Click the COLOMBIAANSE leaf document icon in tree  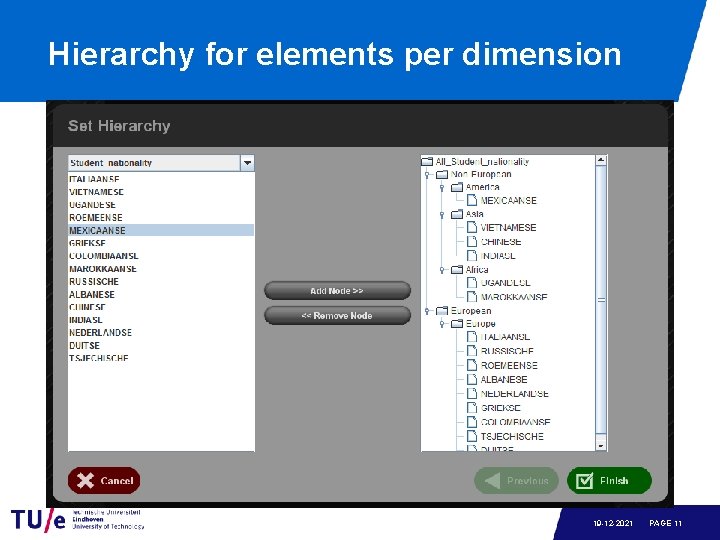click(472, 422)
